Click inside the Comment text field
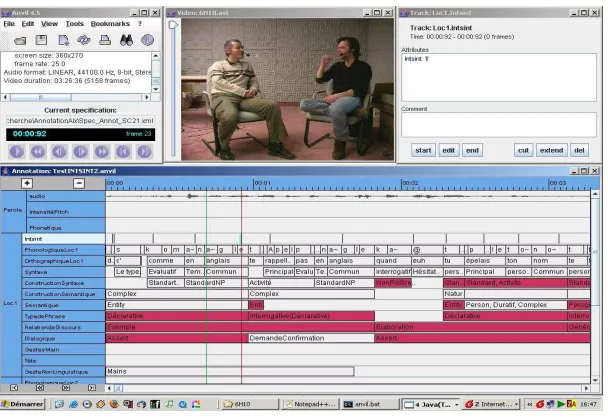608x420 pixels. (499, 125)
